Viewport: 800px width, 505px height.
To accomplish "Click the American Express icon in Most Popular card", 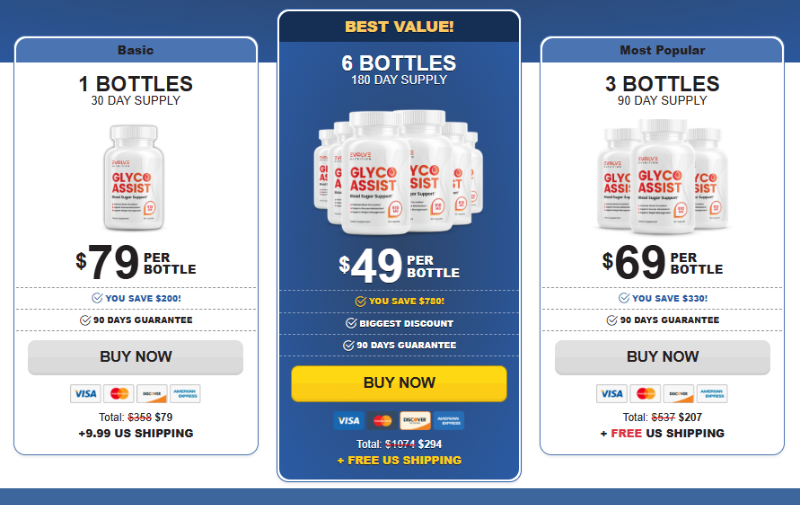I will click(x=712, y=394).
